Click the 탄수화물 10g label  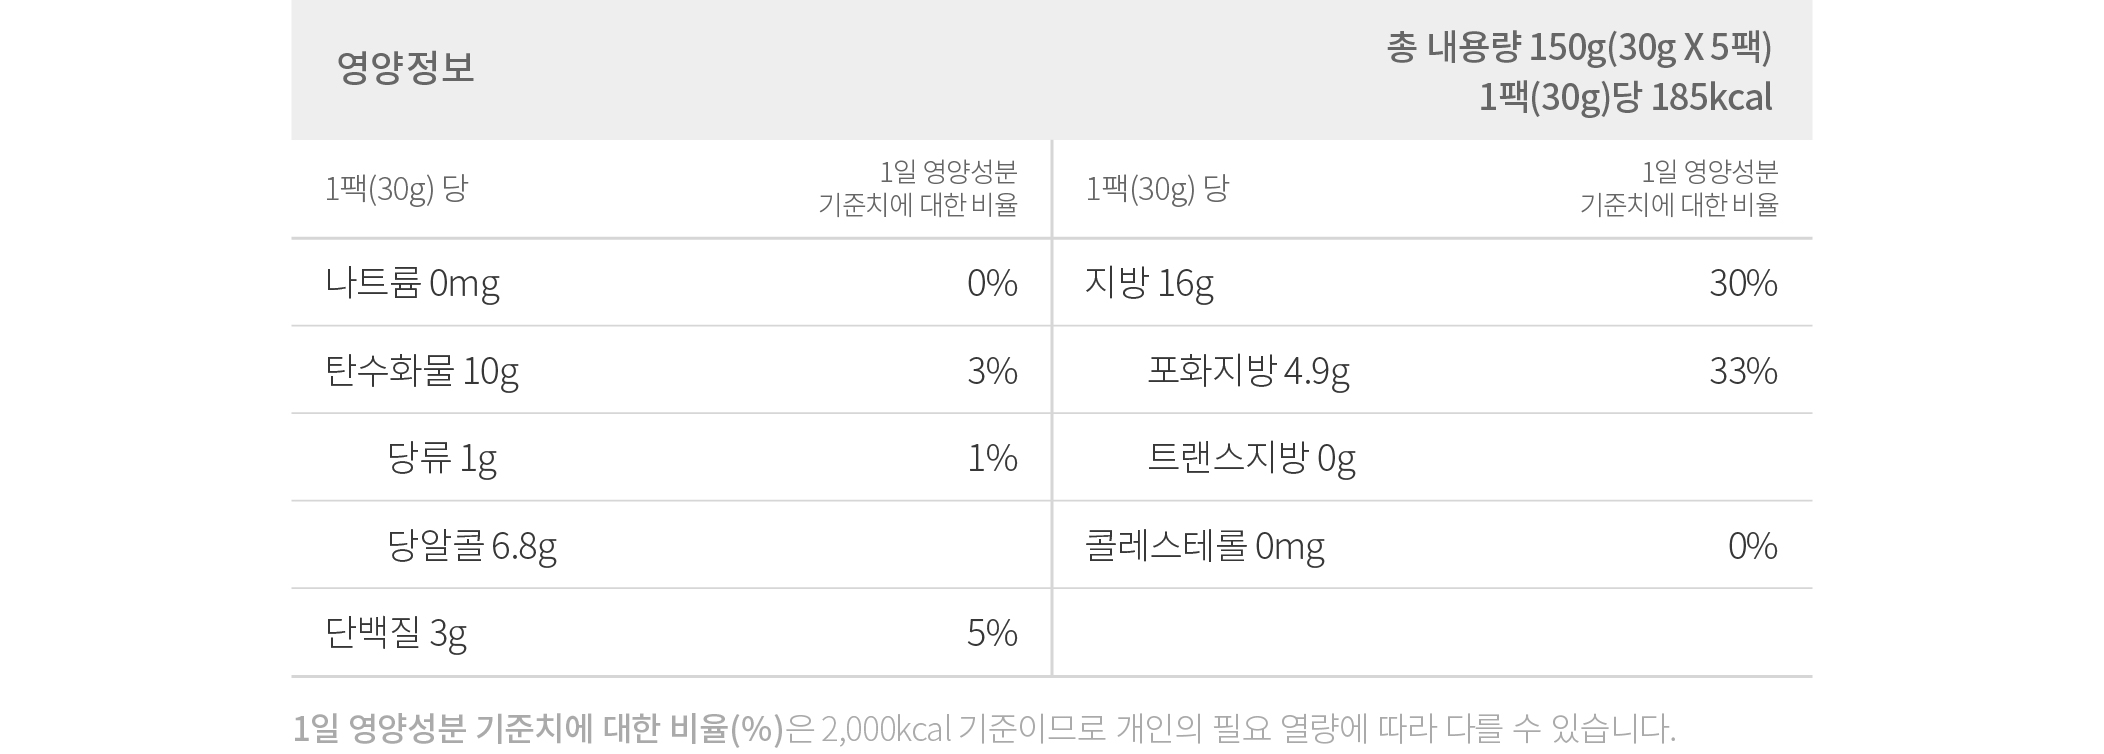[422, 371]
